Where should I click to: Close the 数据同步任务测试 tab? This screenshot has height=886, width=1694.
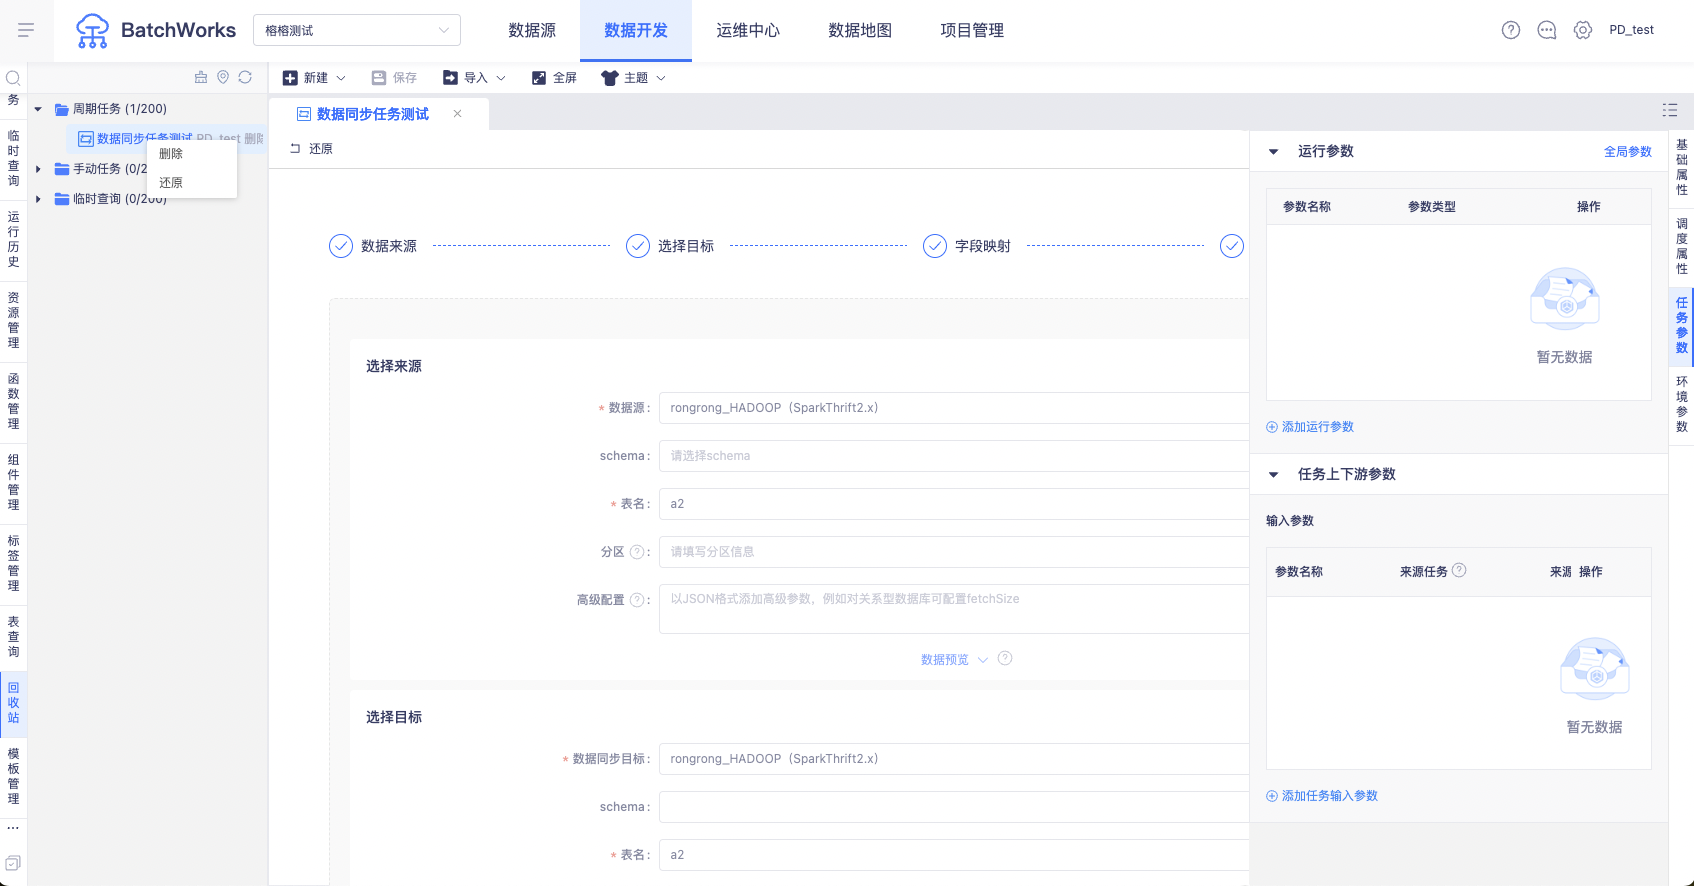(x=457, y=114)
